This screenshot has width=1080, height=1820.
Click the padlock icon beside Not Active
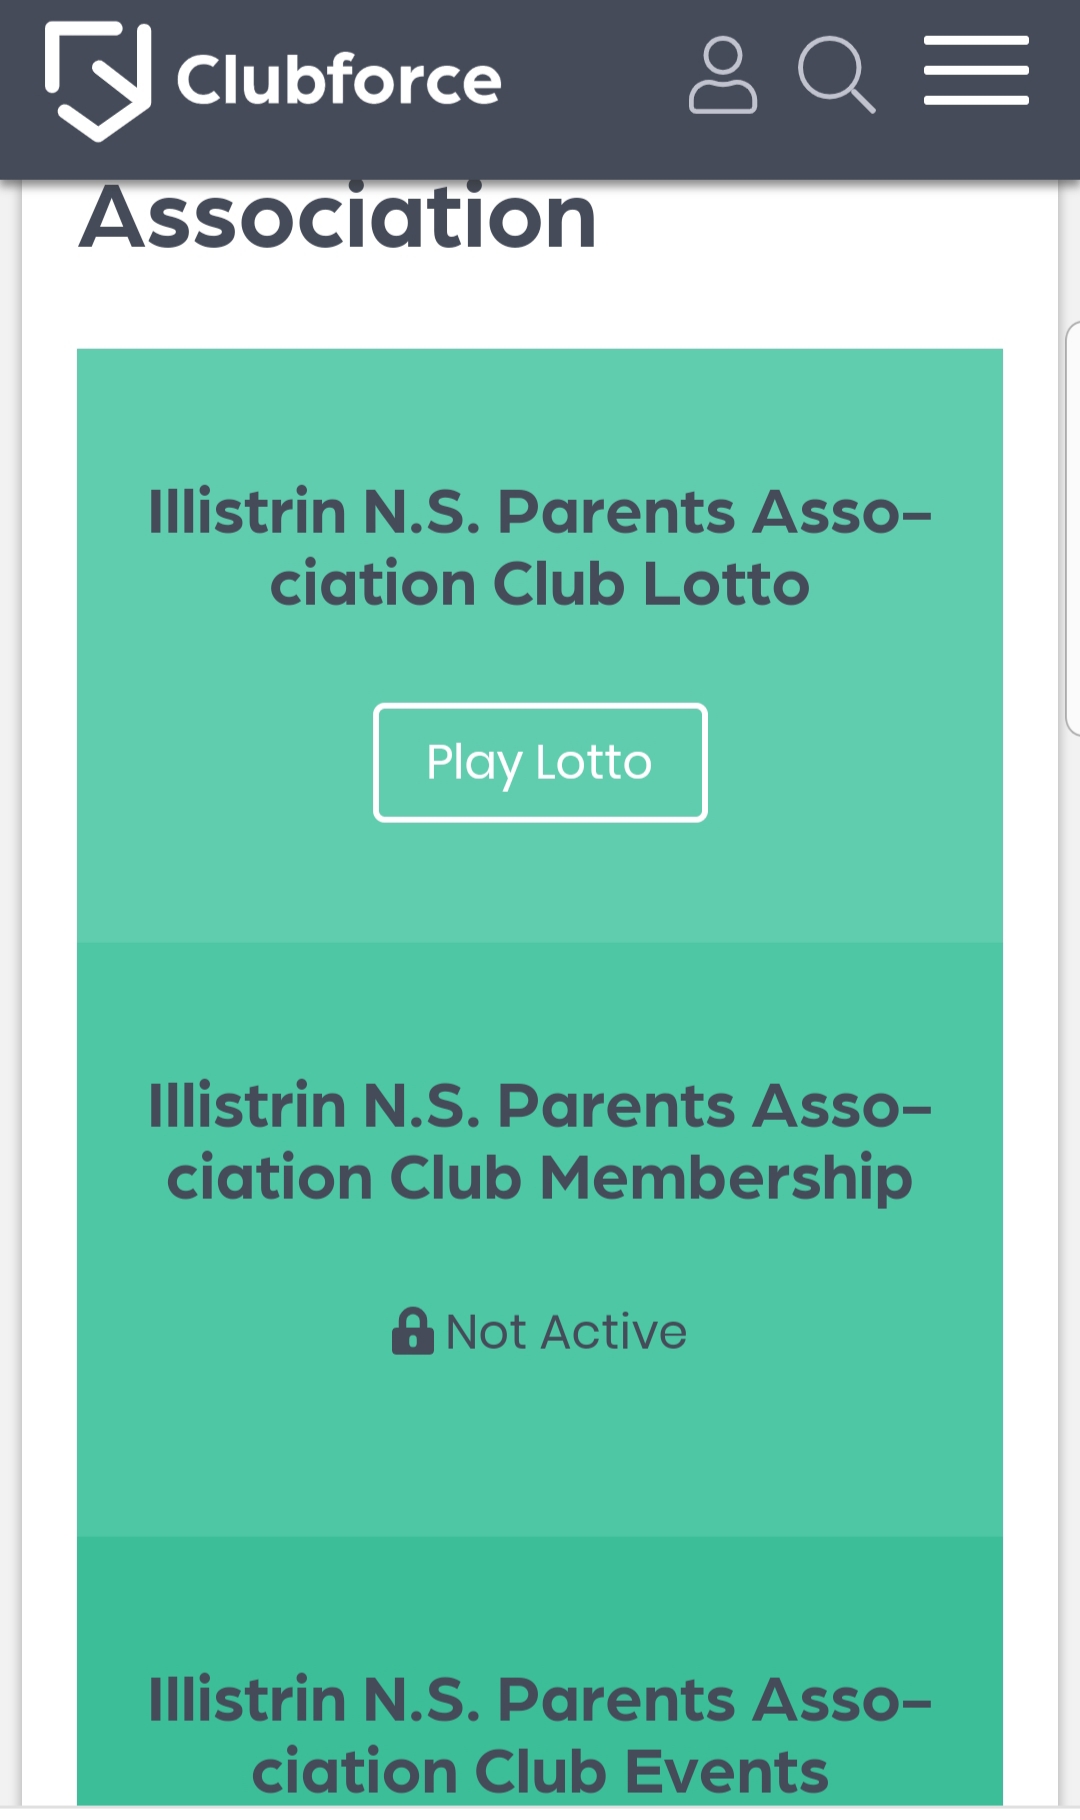(x=412, y=1331)
